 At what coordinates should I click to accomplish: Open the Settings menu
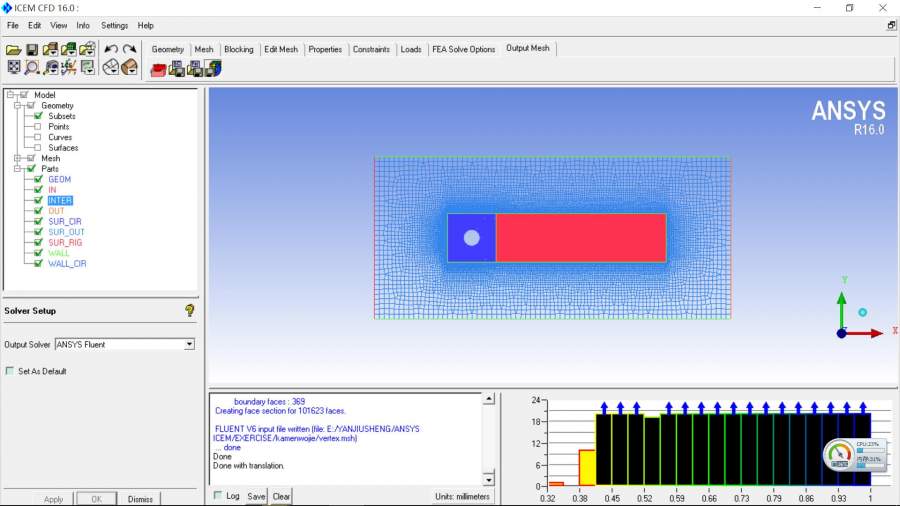(x=114, y=26)
